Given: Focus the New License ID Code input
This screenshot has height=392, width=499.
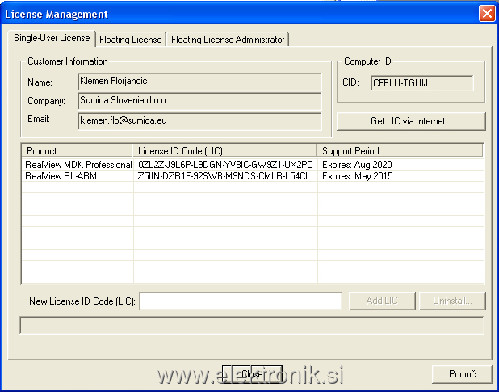Looking at the screenshot, I should click(x=241, y=301).
